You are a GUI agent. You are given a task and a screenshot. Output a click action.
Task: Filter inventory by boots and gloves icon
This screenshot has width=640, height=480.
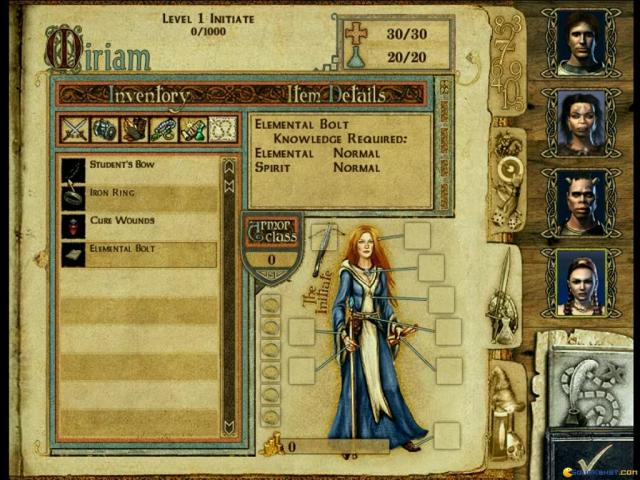coord(134,129)
